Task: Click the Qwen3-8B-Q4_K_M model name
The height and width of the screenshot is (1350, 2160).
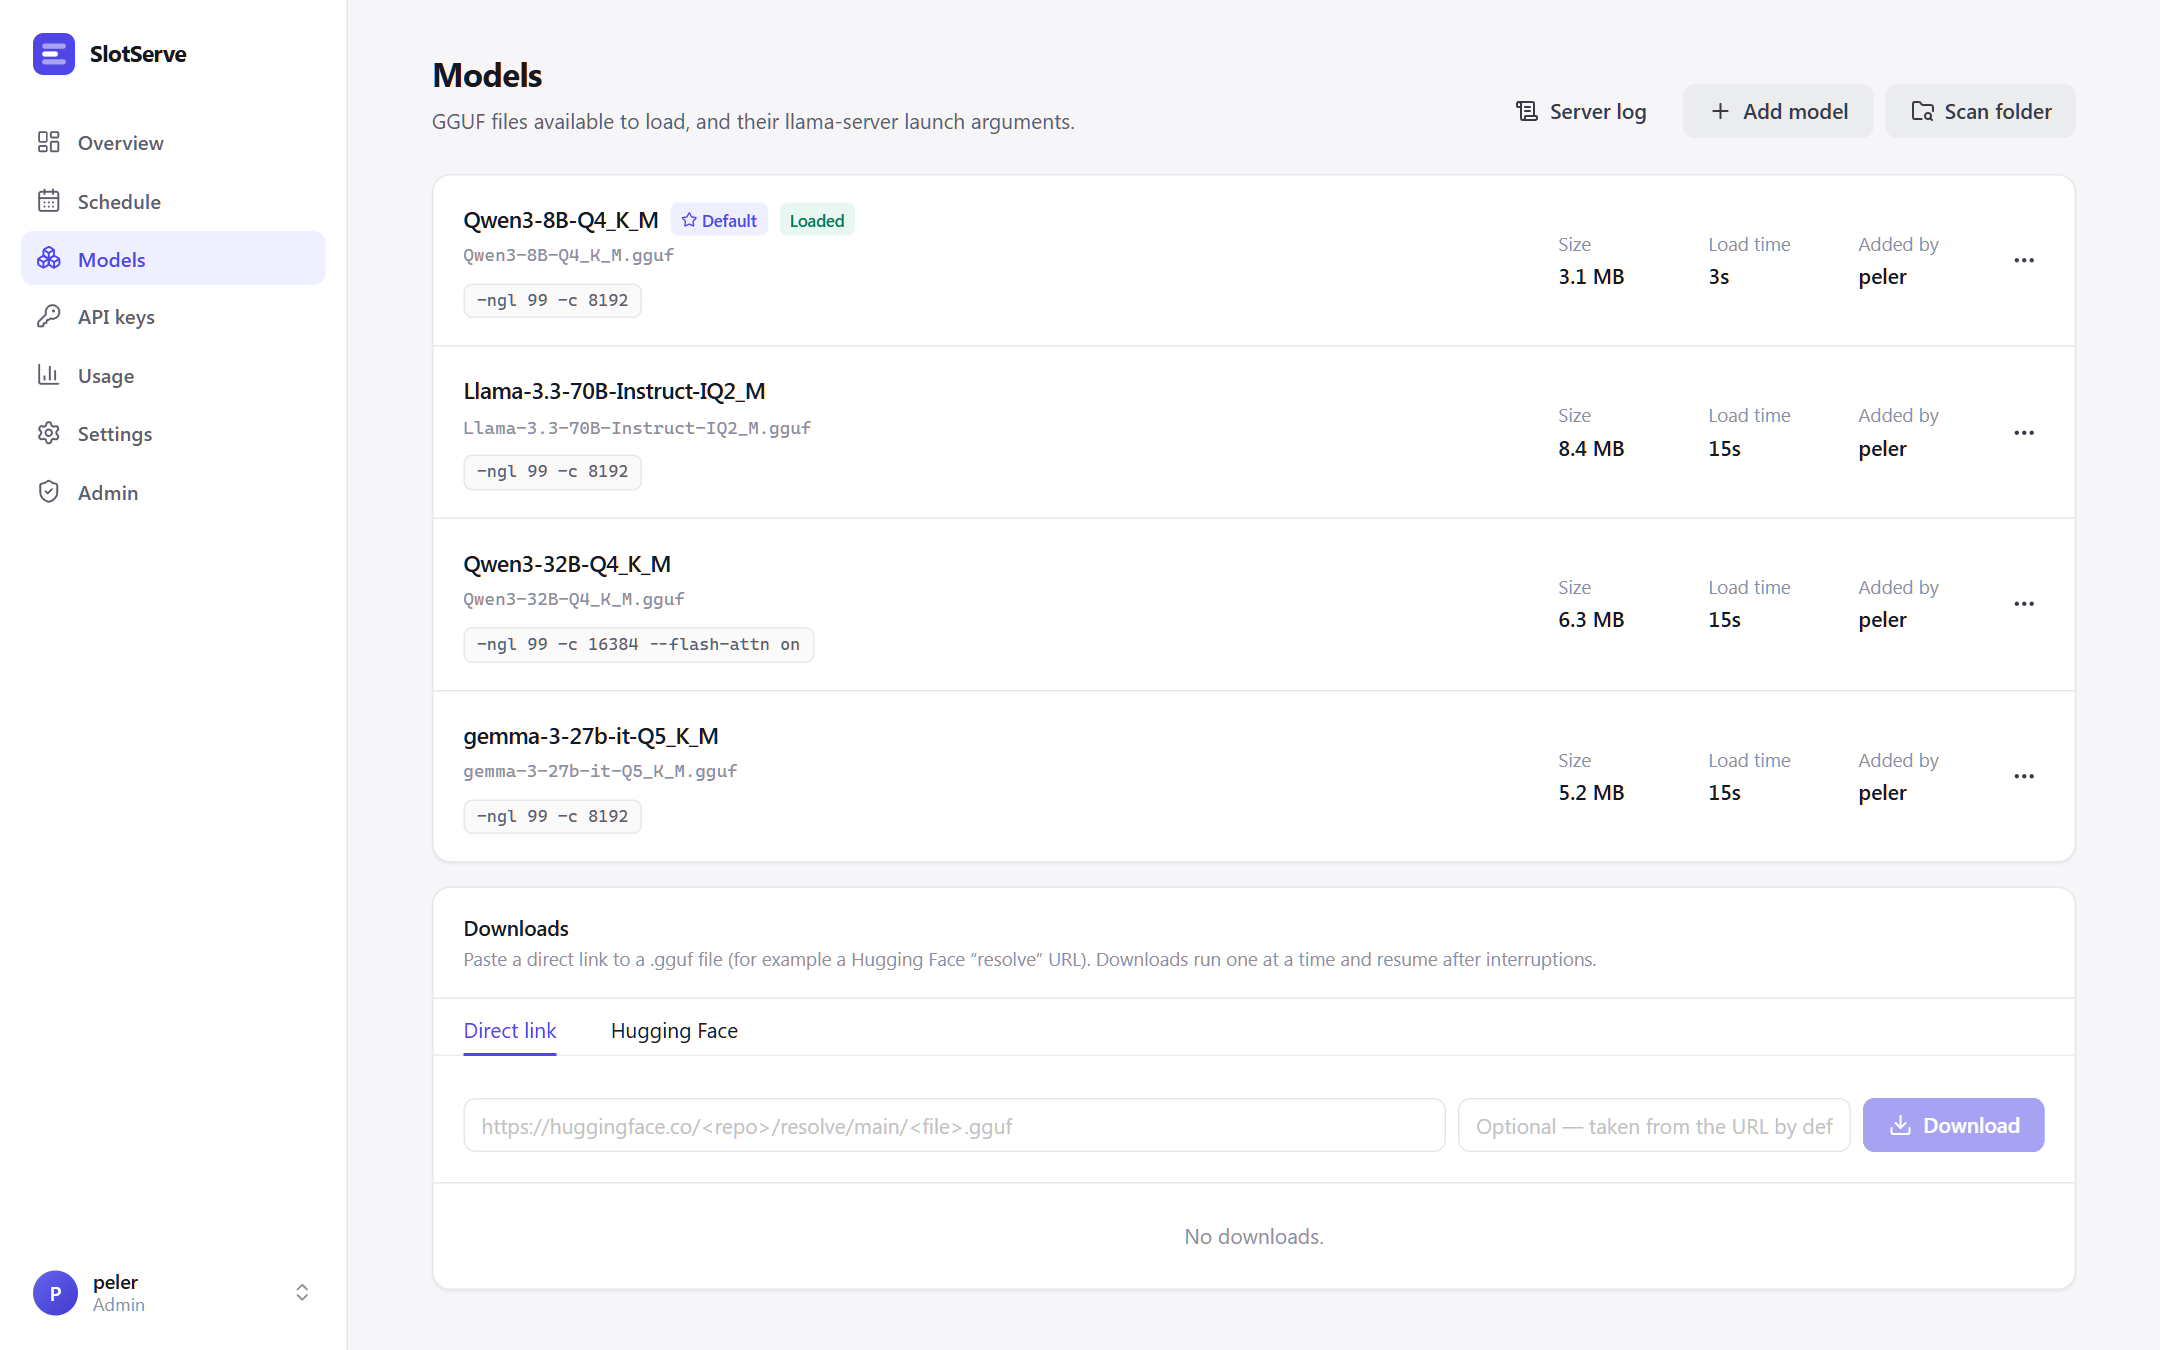Action: [561, 220]
